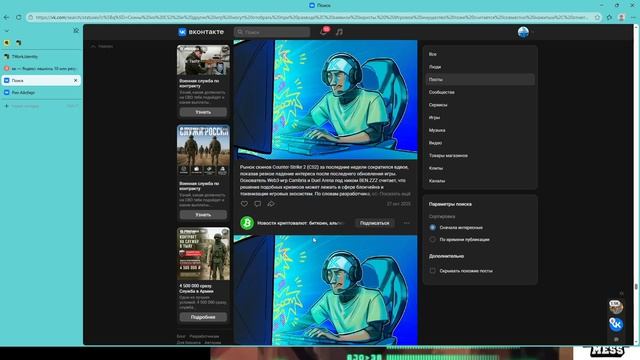This screenshot has width=640, height=360.
Task: Select the Сервисы search filter
Action: point(480,104)
